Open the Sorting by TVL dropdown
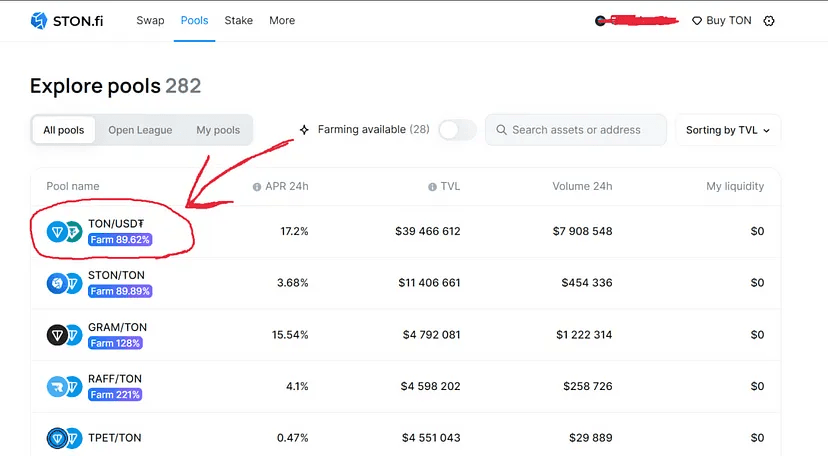Image resolution: width=828 pixels, height=456 pixels. 728,130
